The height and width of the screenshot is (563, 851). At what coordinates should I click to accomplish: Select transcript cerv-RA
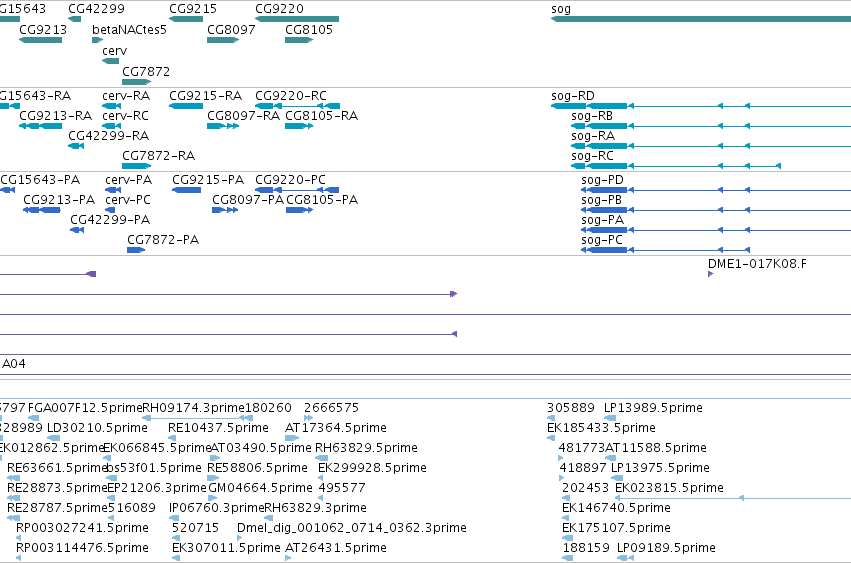(112, 106)
